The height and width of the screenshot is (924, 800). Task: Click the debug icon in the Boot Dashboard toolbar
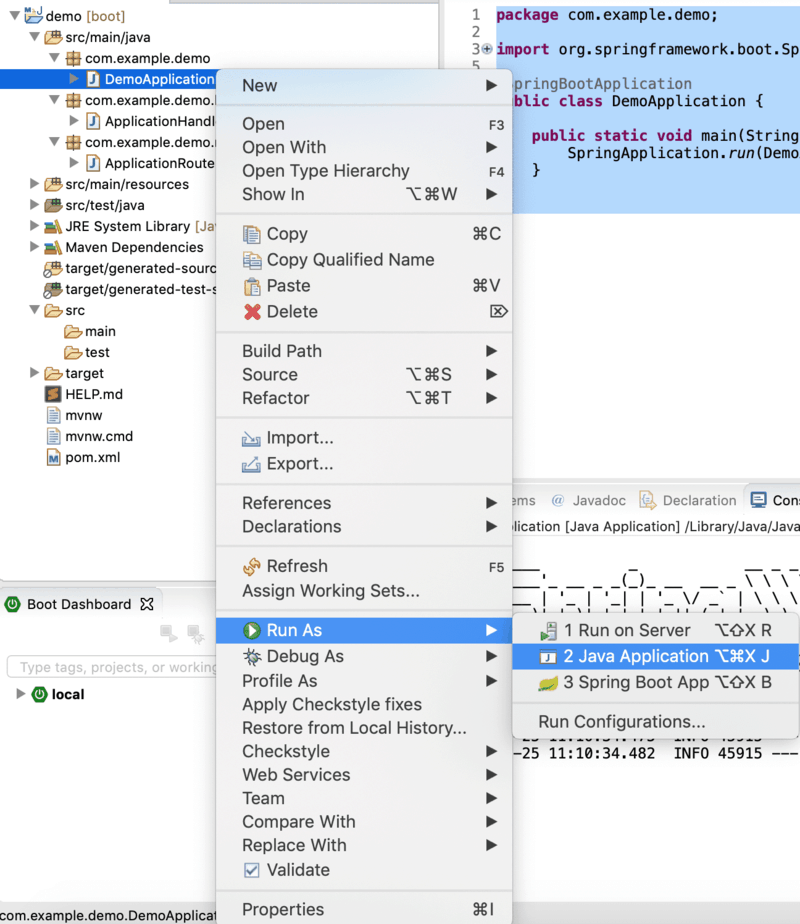pyautogui.click(x=197, y=635)
